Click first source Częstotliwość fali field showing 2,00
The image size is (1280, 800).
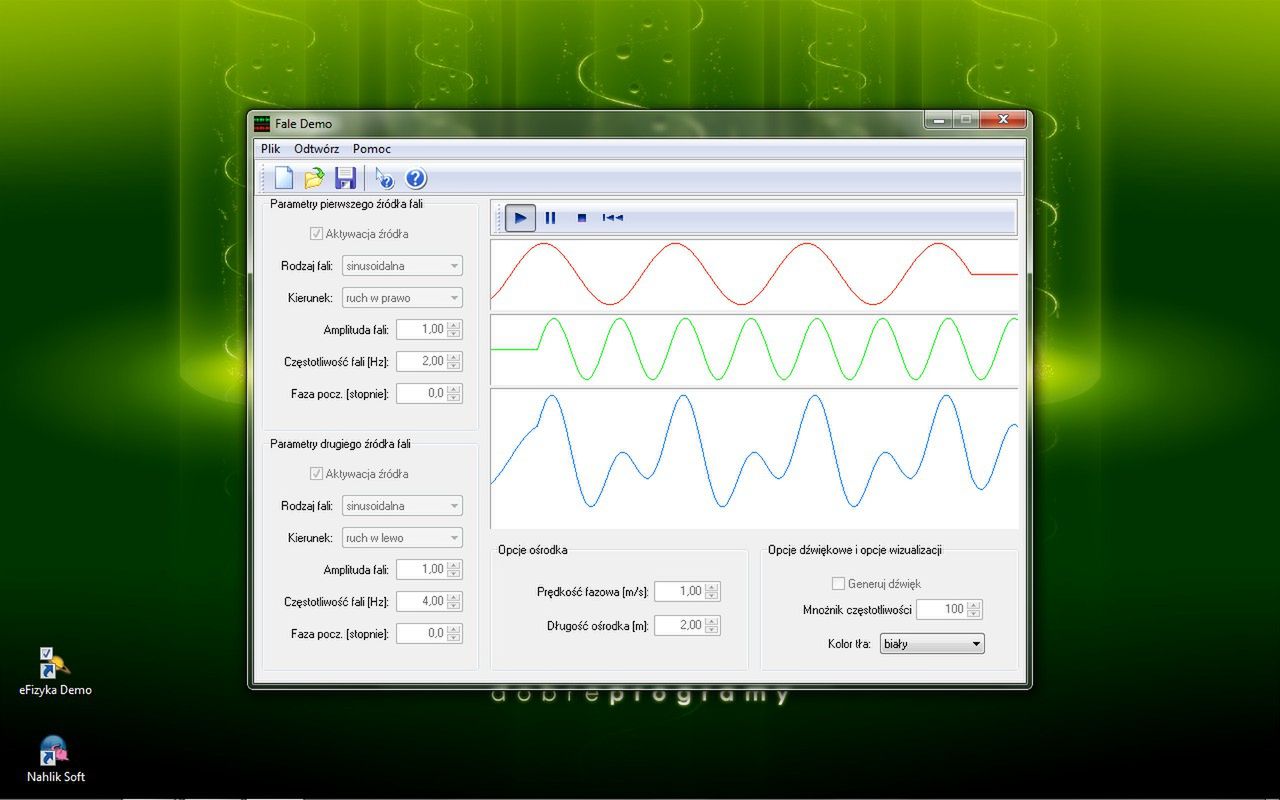[421, 361]
